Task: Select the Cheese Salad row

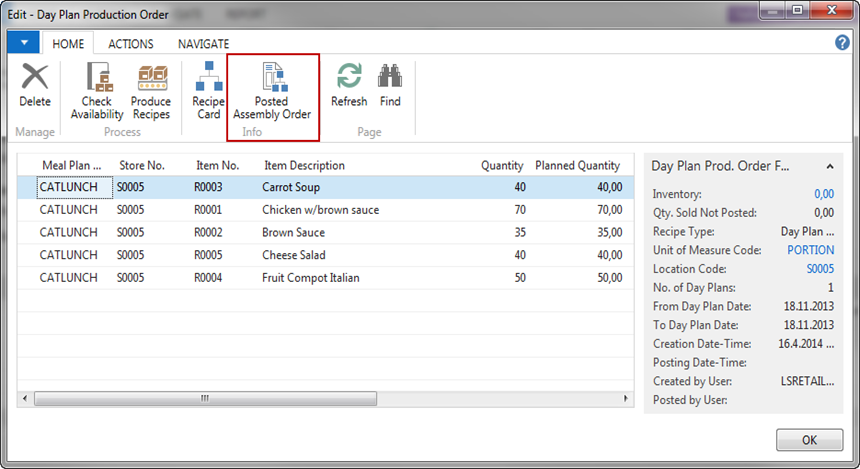Action: [294, 255]
